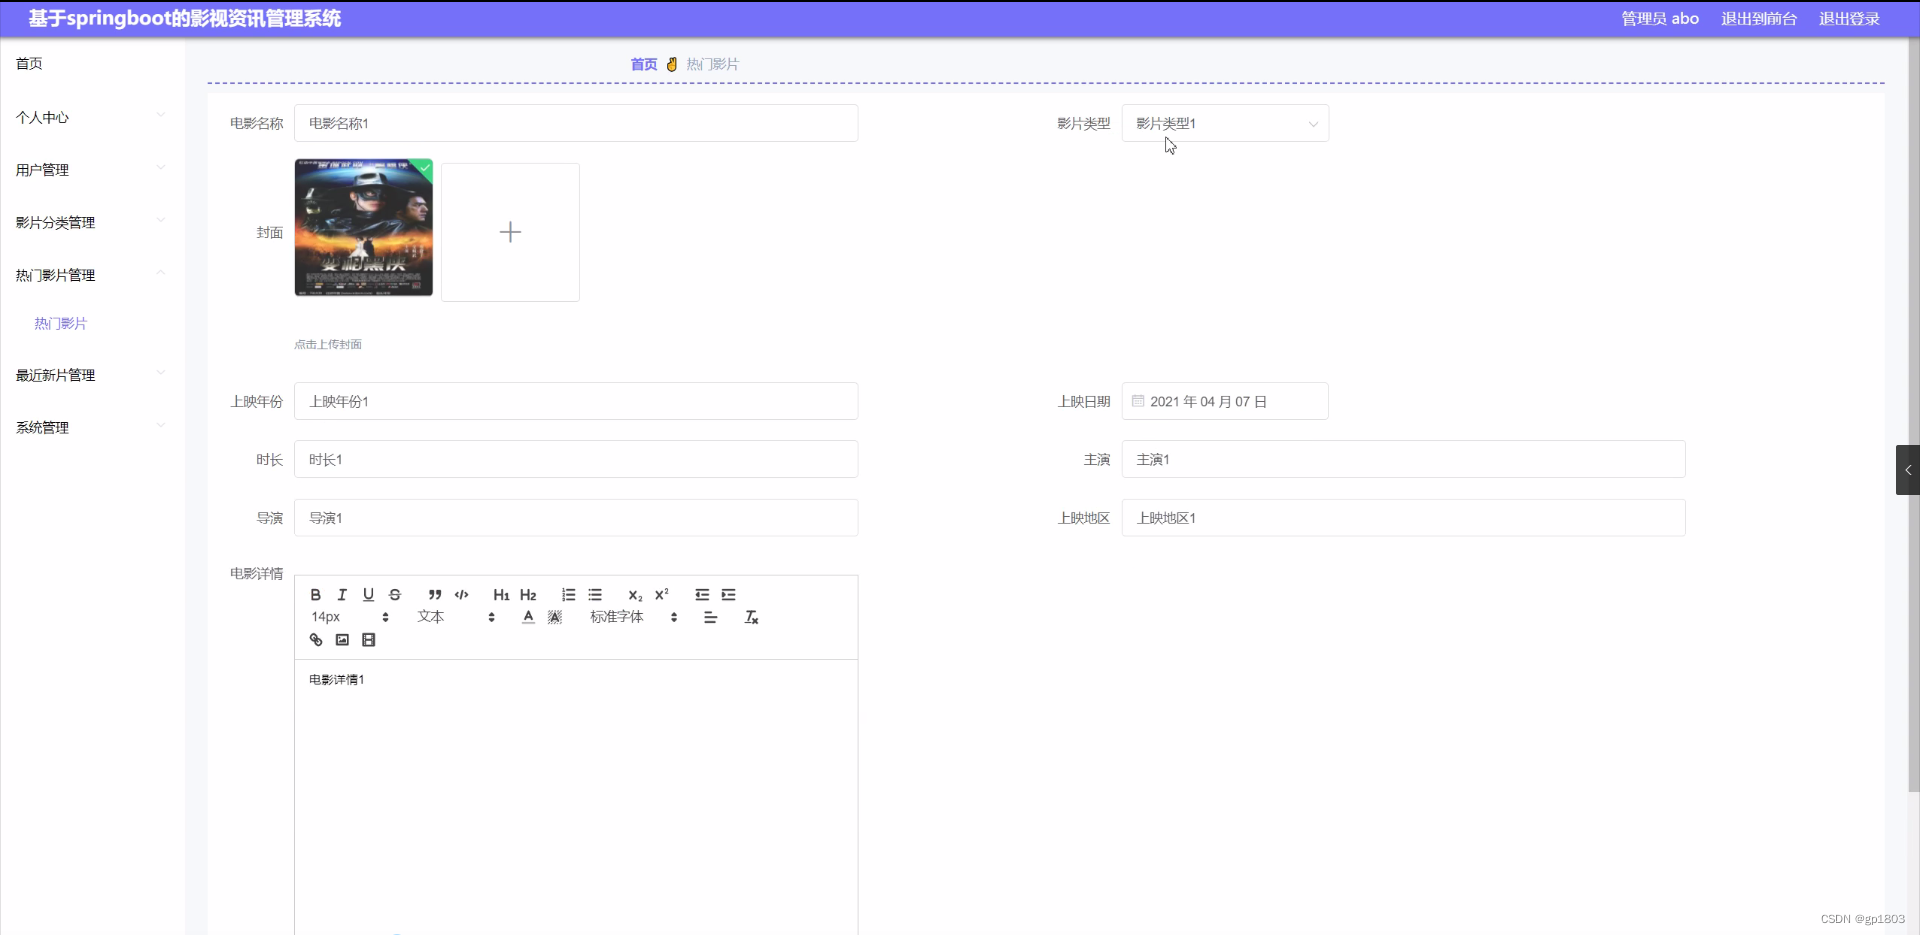Toggle bold formatting in the editor
Viewport: 1920px width, 935px height.
pos(314,594)
